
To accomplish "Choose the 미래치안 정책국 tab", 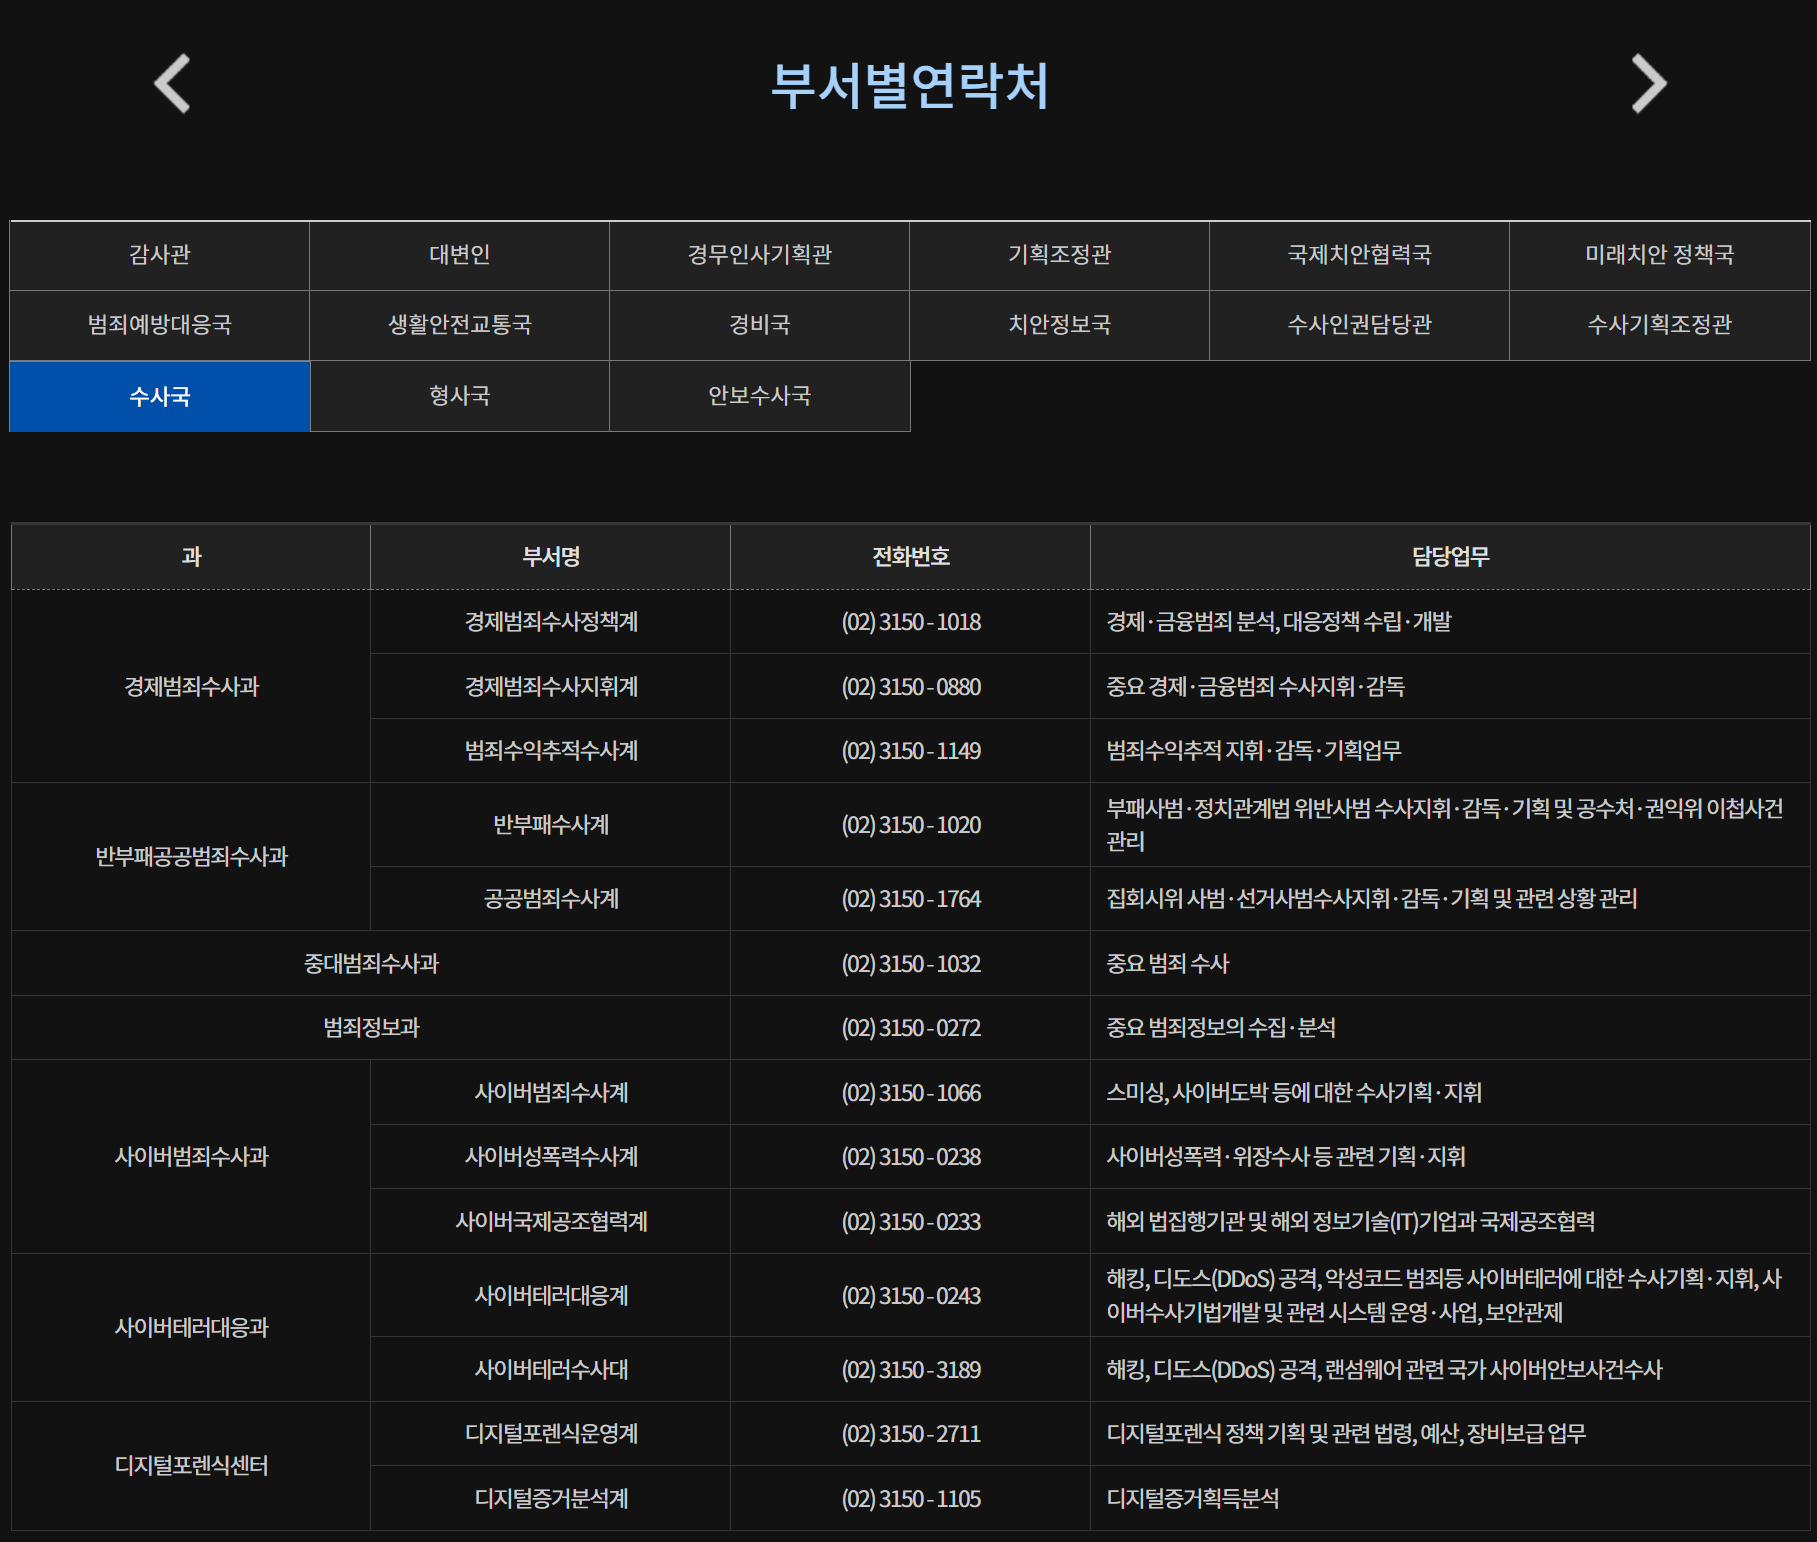I will 1660,255.
